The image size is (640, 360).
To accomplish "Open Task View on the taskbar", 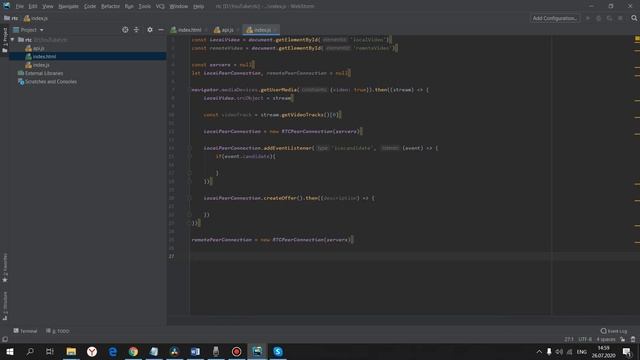I will [x=50, y=351].
